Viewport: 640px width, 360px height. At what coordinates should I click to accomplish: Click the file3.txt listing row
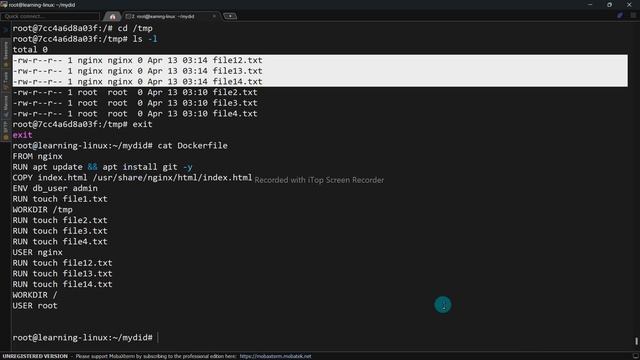click(135, 103)
